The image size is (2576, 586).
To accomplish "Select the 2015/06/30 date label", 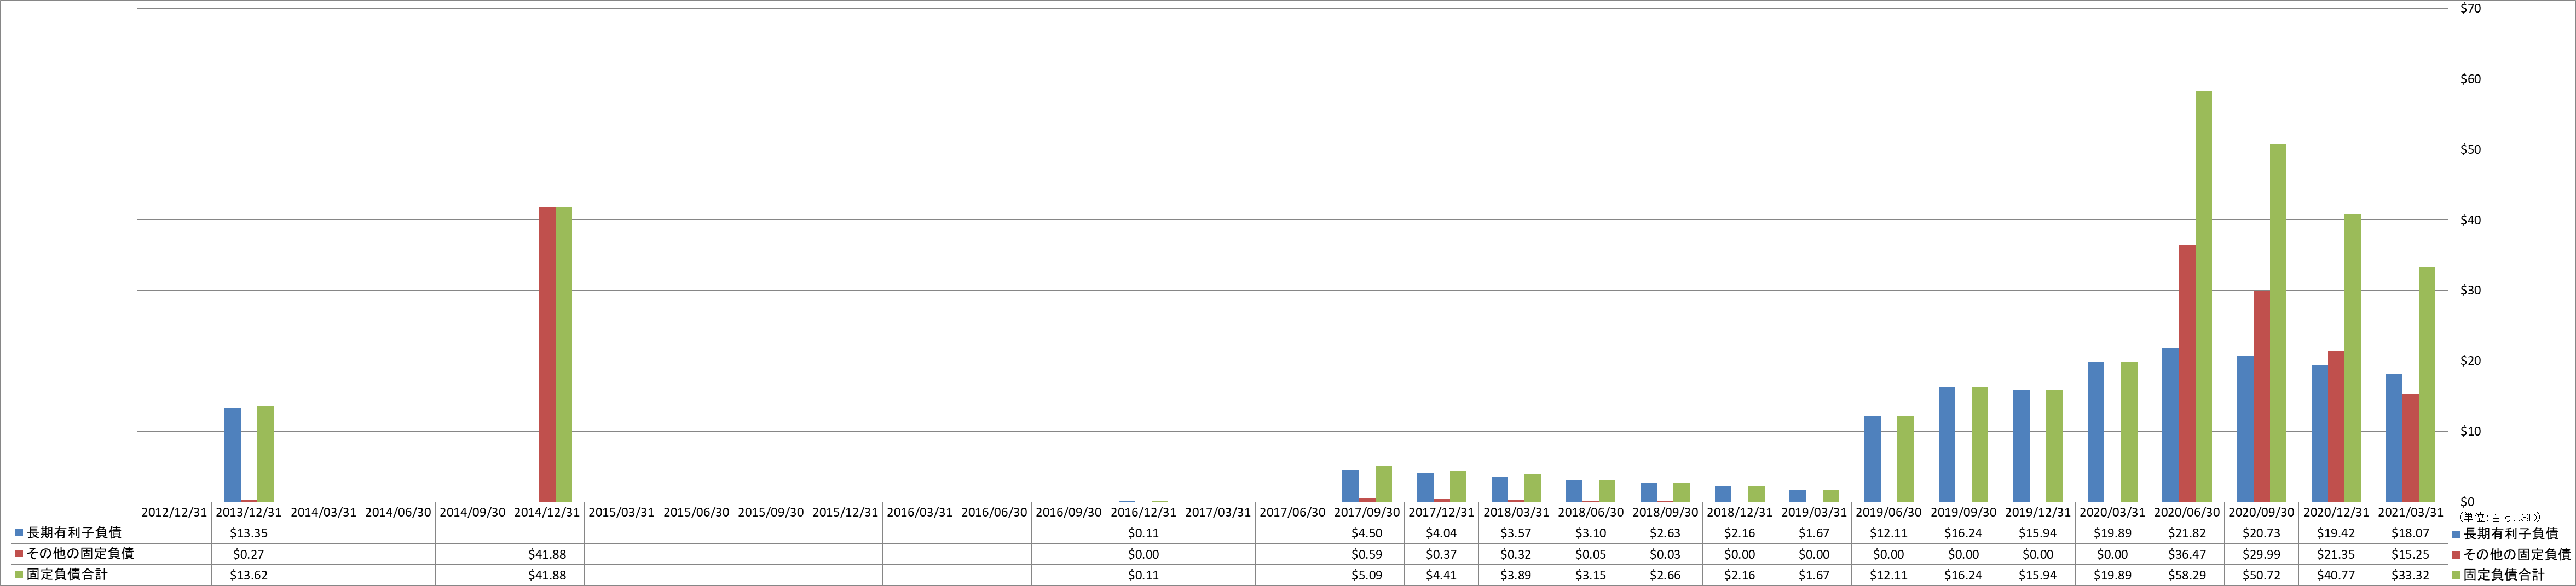I will [696, 512].
